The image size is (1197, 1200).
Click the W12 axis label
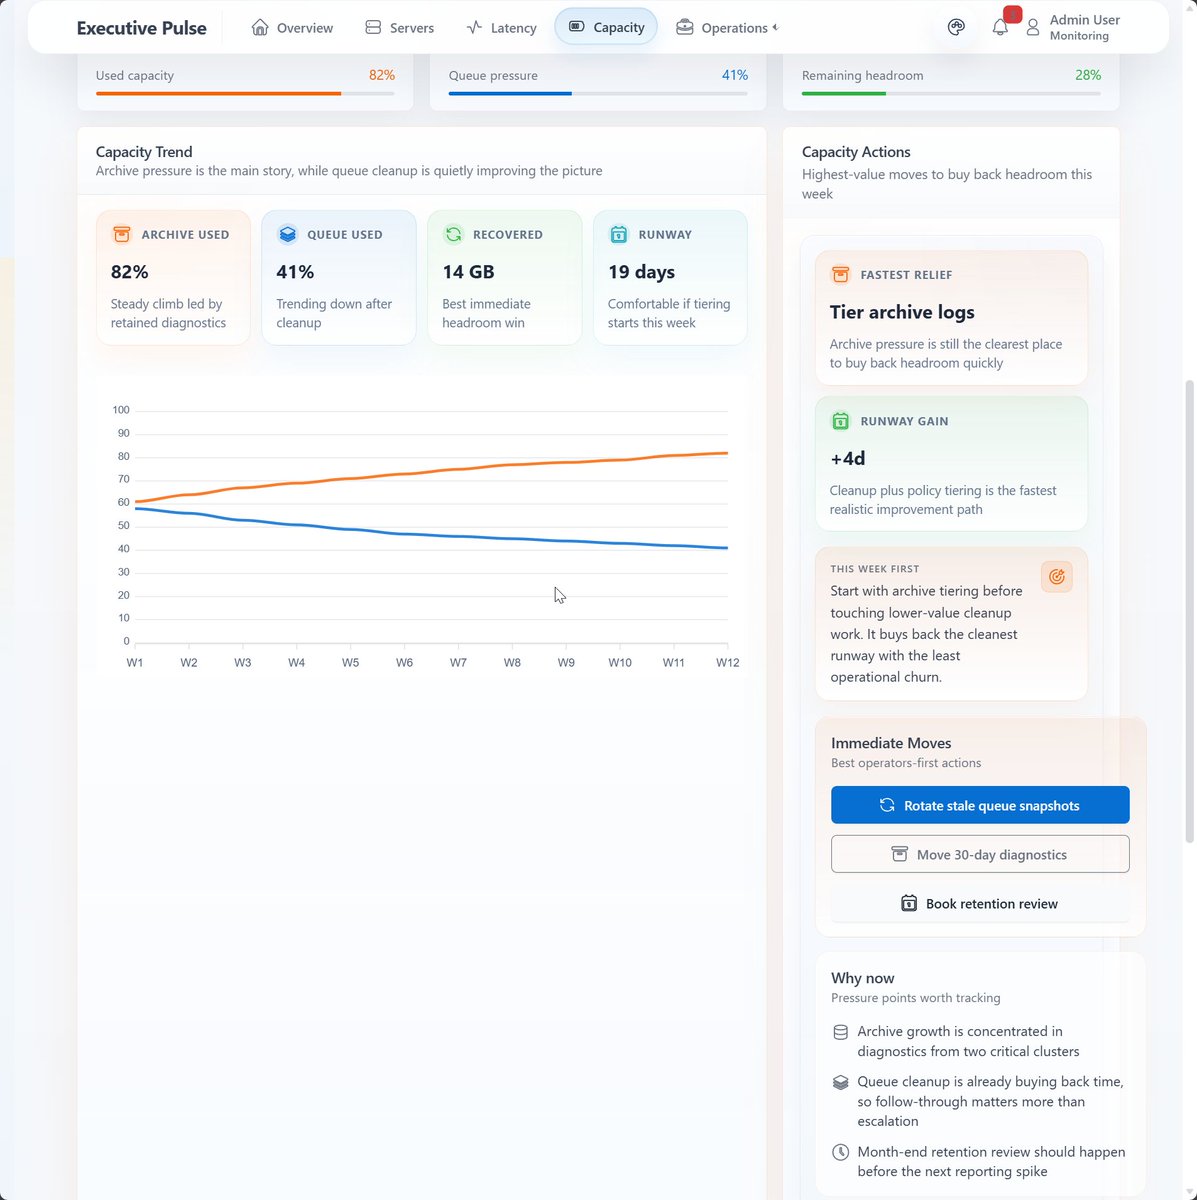pyautogui.click(x=728, y=663)
